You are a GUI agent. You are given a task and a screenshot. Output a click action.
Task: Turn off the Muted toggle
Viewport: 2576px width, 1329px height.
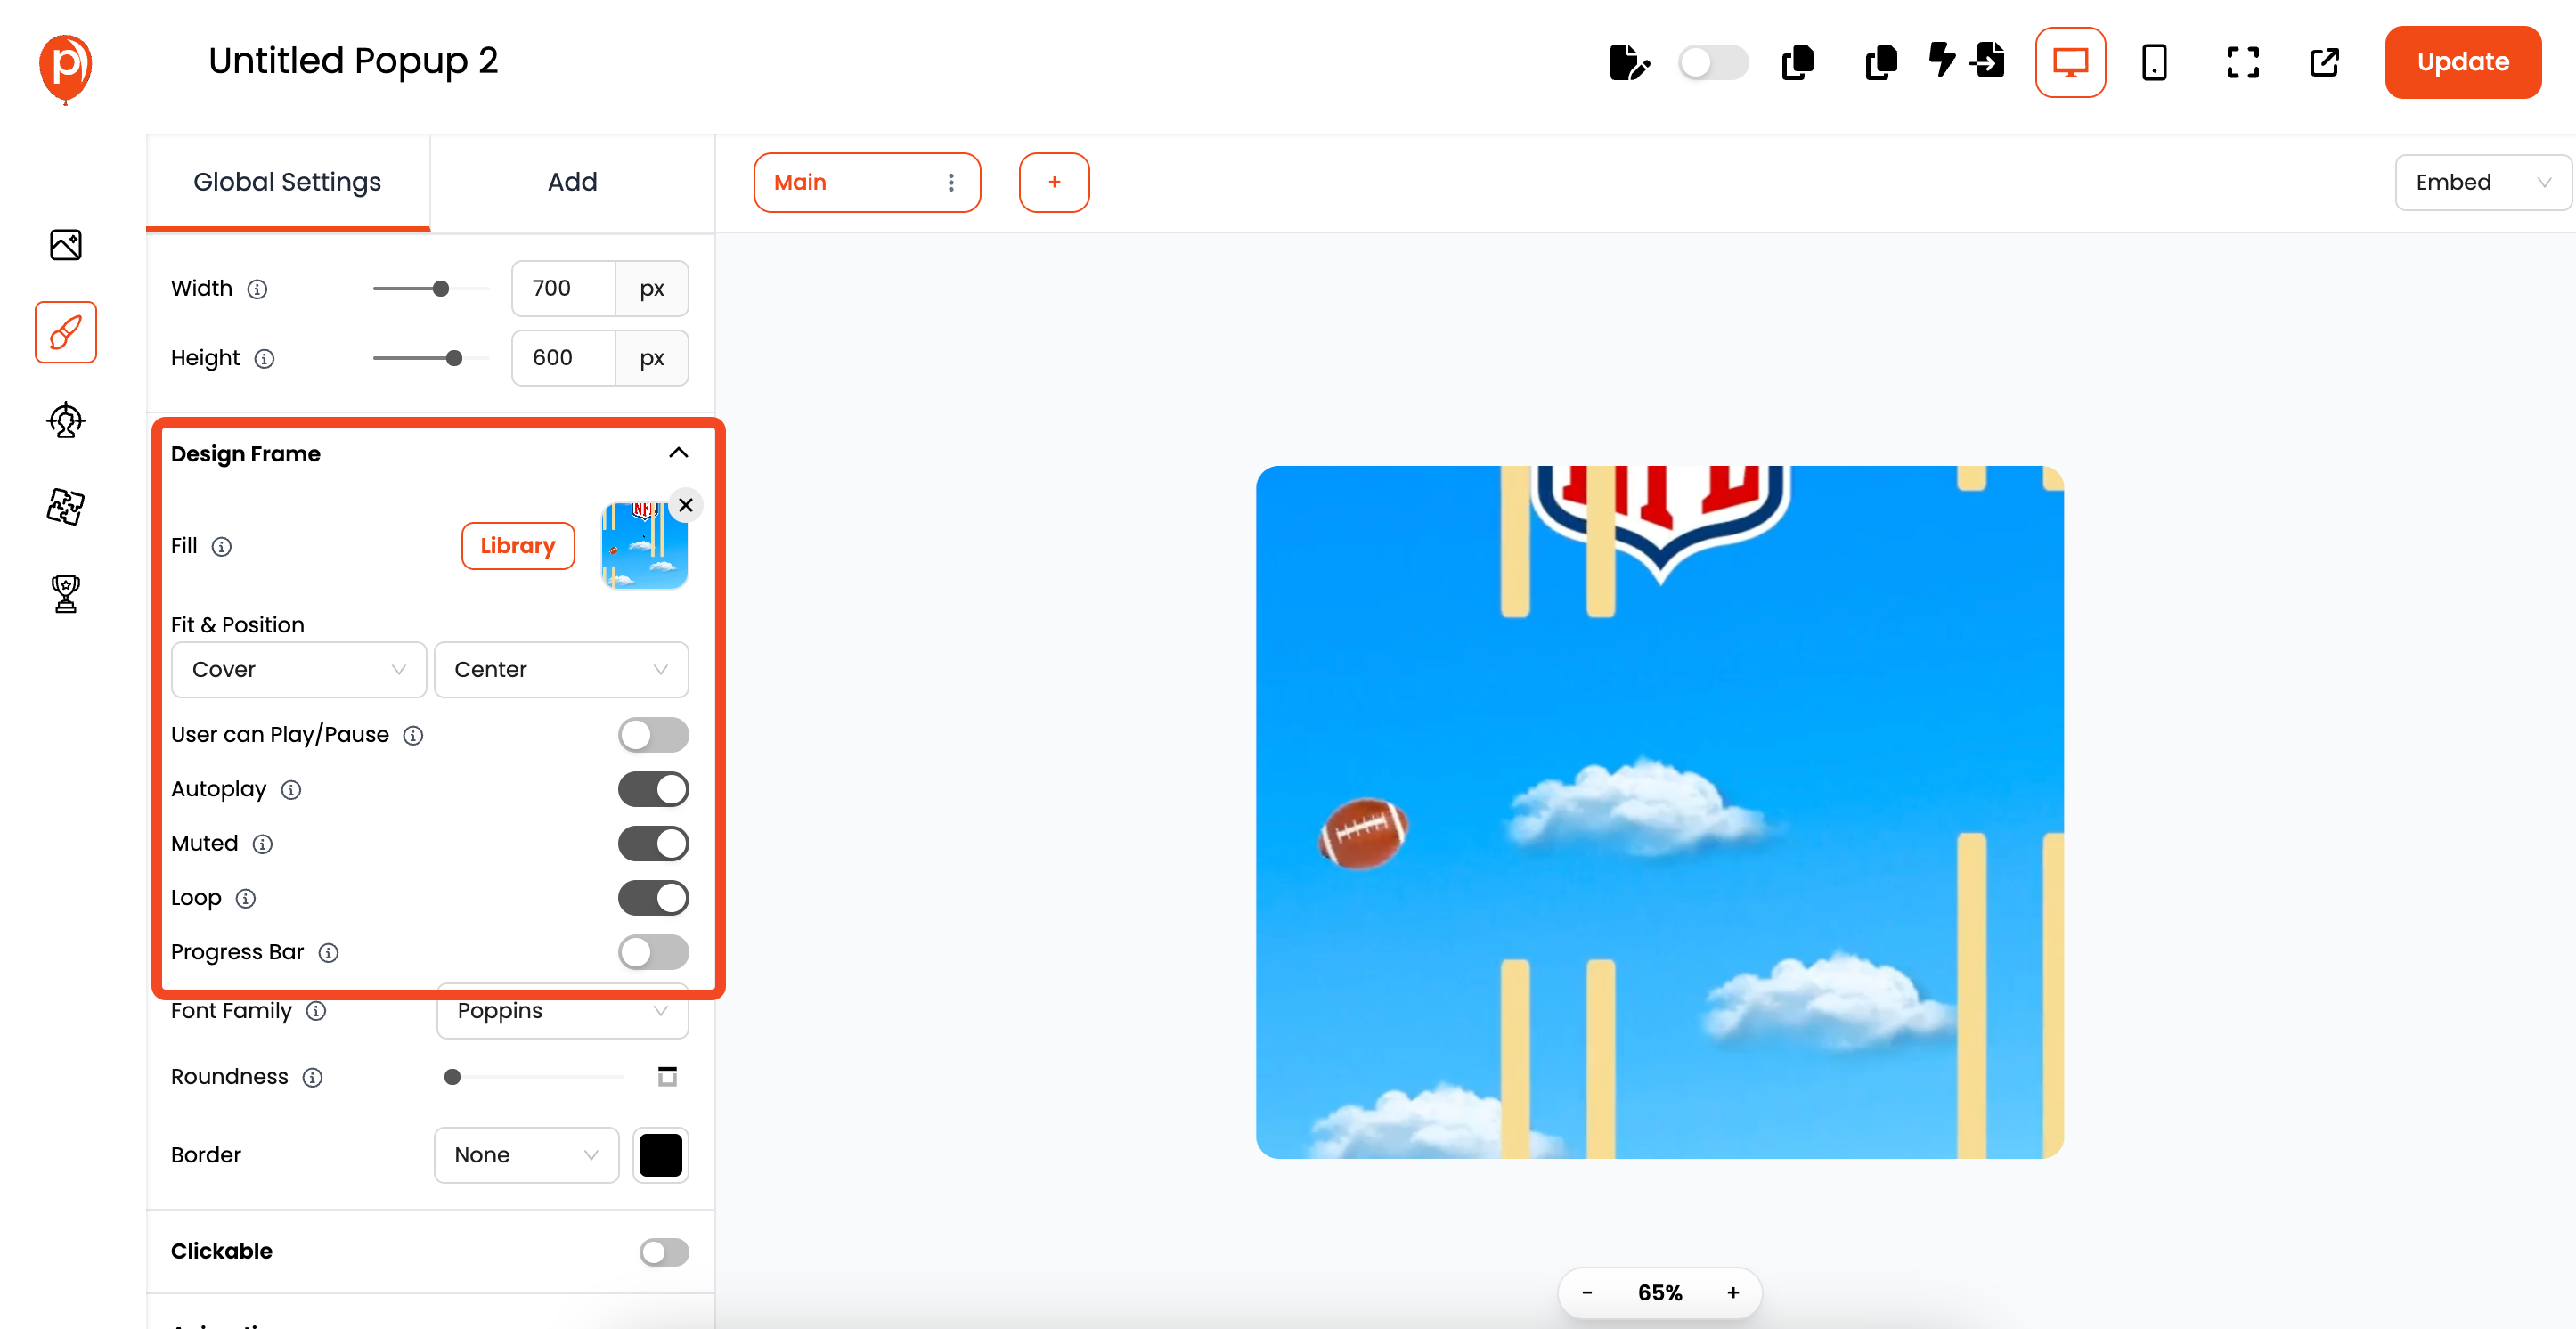[x=653, y=843]
